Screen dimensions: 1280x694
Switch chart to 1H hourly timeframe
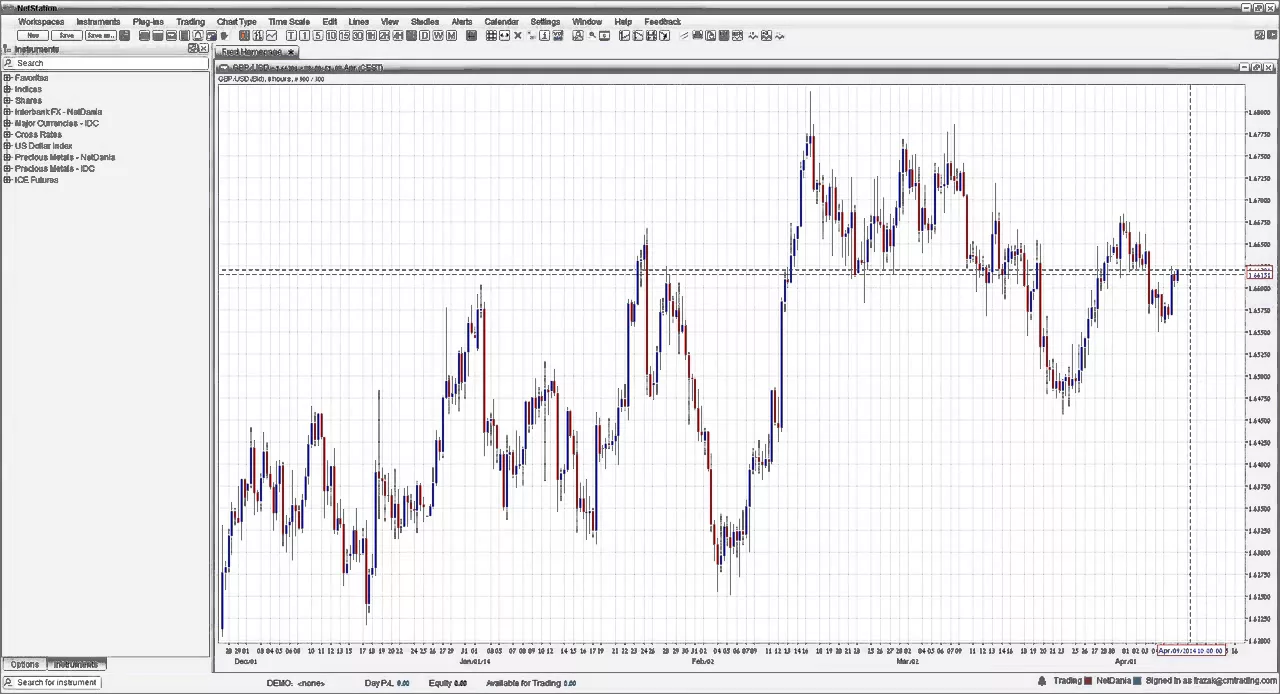371,36
